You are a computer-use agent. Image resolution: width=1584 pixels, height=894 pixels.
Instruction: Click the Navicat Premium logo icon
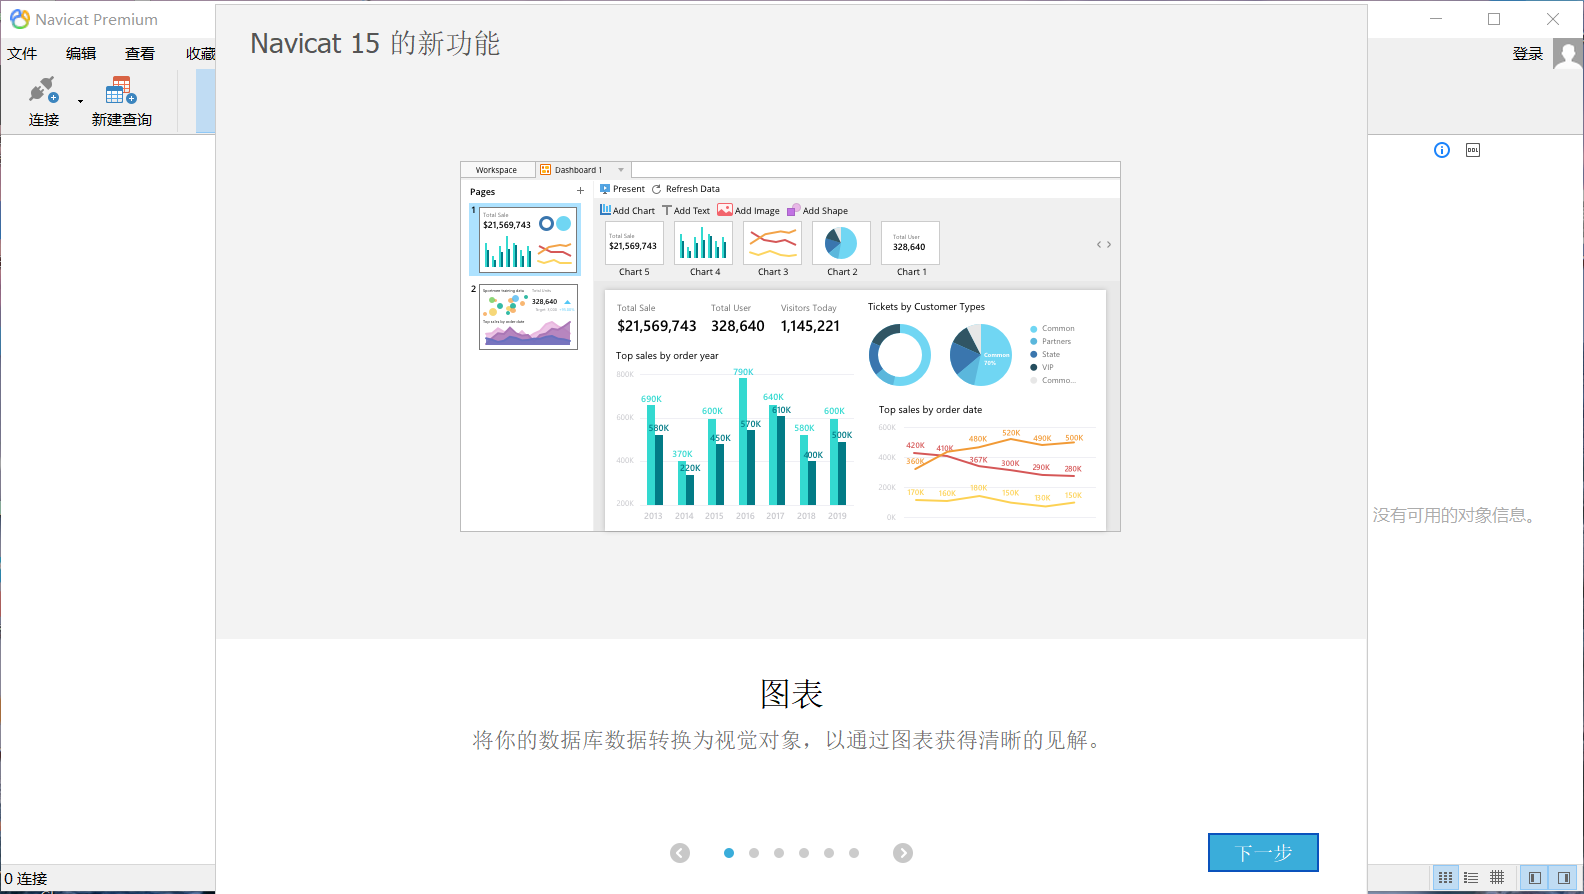coord(19,19)
